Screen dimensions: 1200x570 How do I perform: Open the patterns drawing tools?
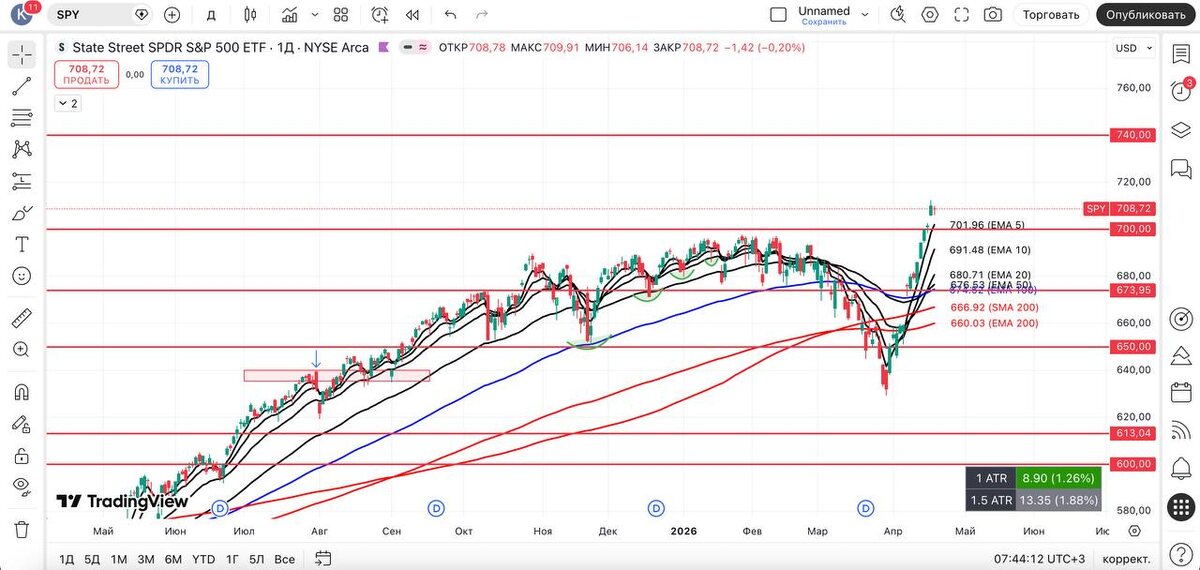[x=21, y=150]
